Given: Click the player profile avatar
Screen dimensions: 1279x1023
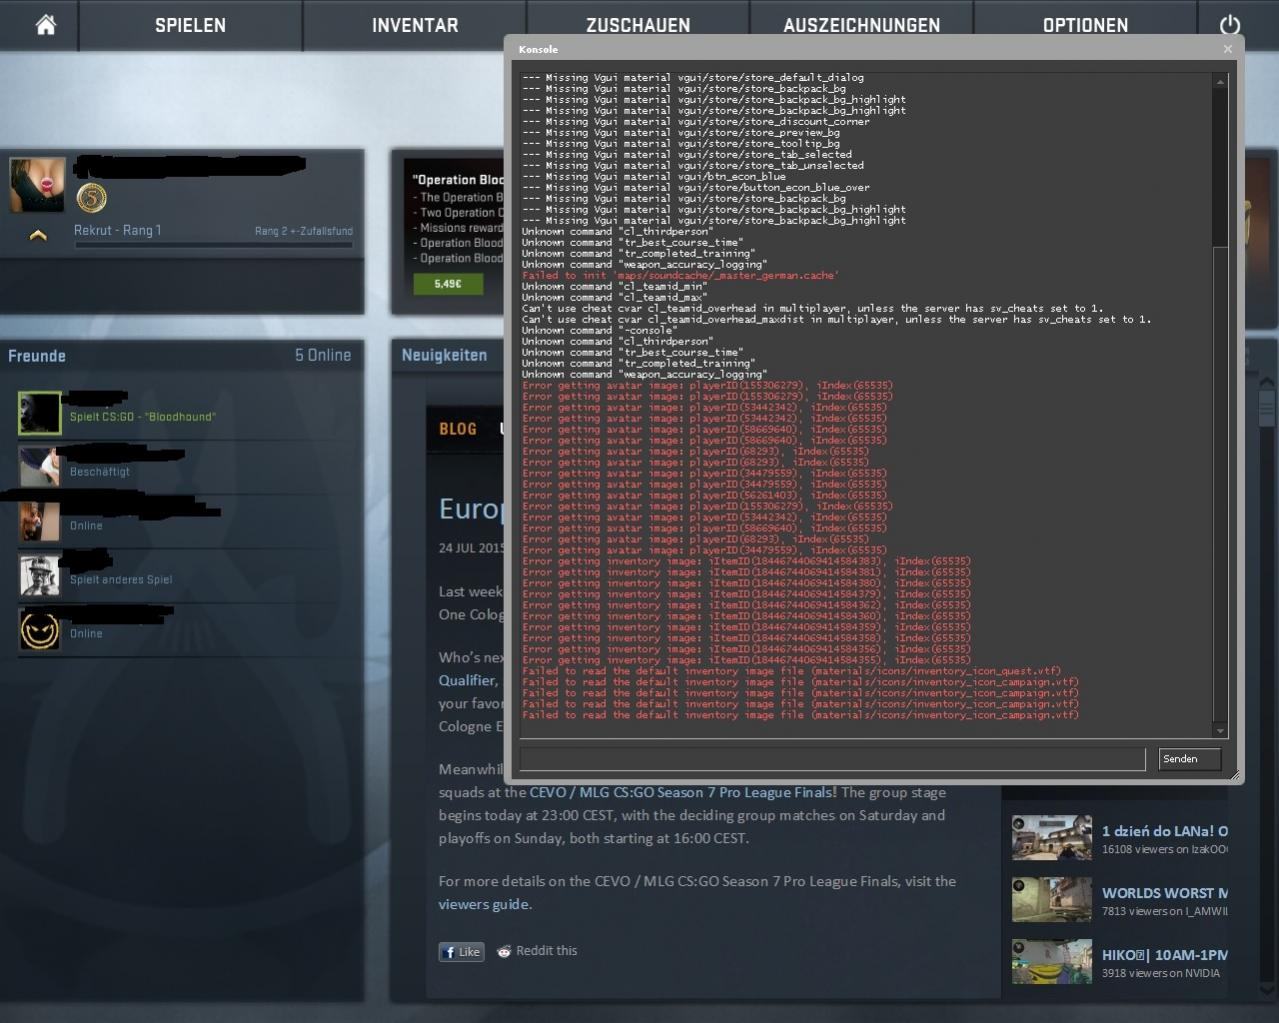Looking at the screenshot, I should (37, 184).
